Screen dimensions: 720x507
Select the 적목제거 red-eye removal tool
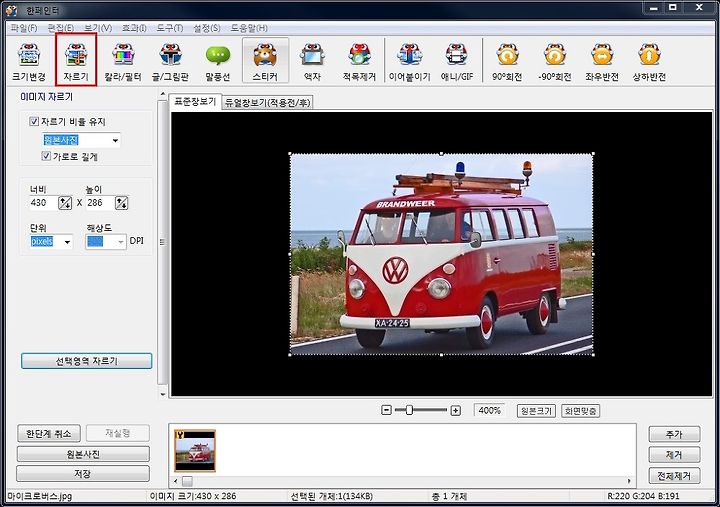(x=360, y=62)
